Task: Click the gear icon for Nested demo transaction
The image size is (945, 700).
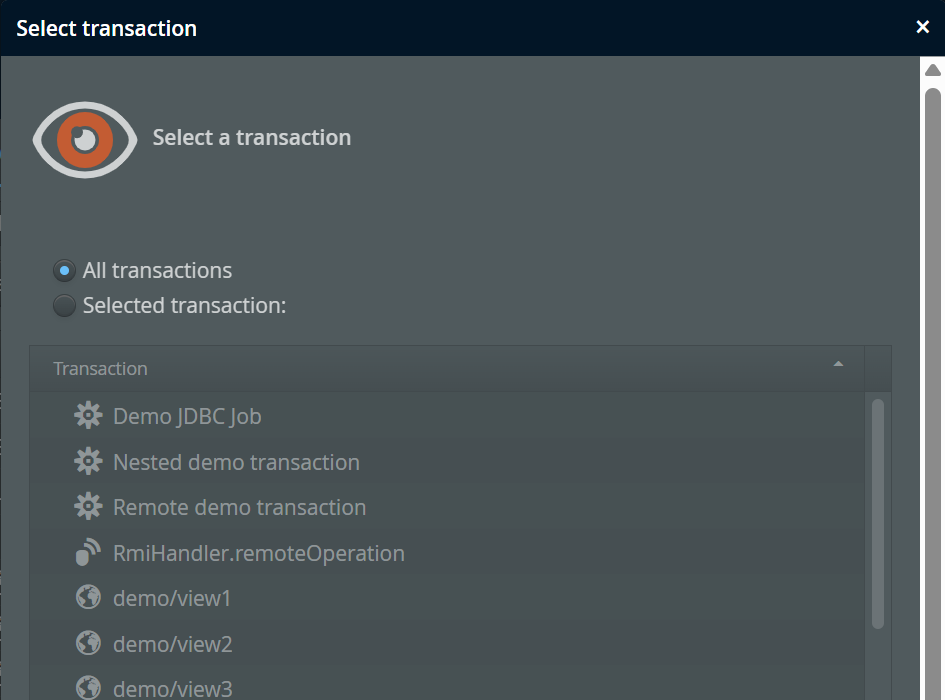Action: click(x=88, y=462)
